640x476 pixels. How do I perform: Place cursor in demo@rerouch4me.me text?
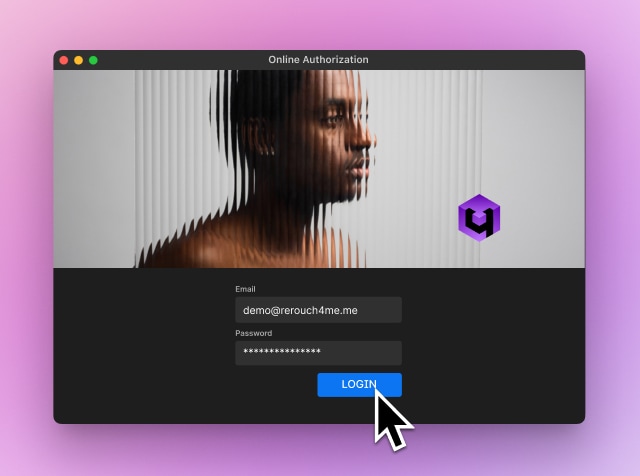tap(300, 310)
